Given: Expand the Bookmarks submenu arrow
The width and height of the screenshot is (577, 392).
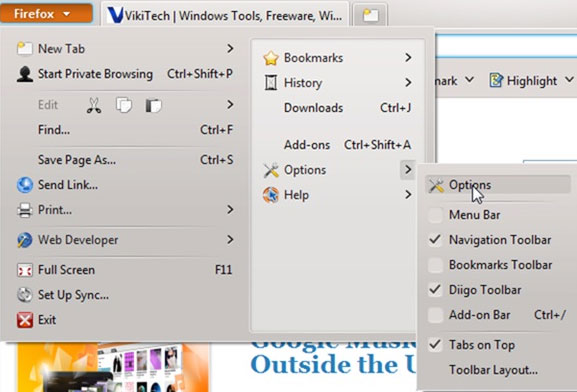Looking at the screenshot, I should [x=408, y=57].
